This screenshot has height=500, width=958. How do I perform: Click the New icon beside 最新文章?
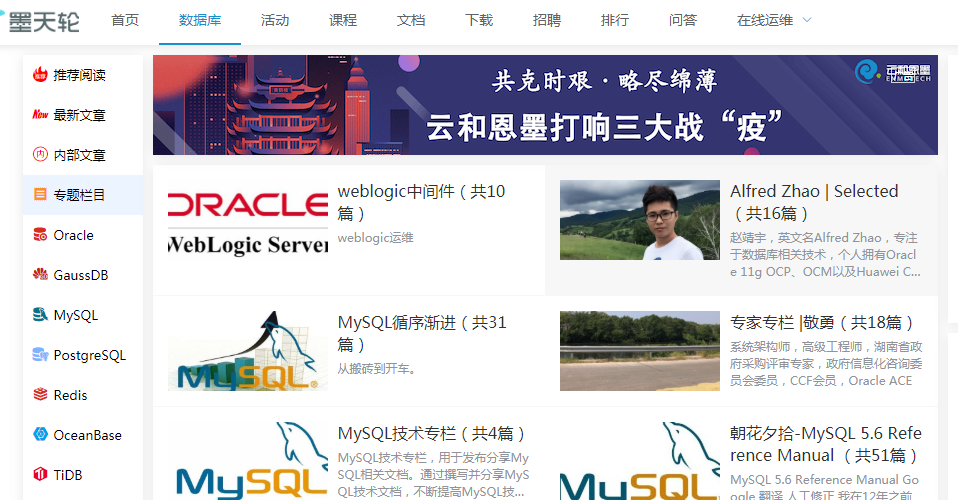click(40, 114)
